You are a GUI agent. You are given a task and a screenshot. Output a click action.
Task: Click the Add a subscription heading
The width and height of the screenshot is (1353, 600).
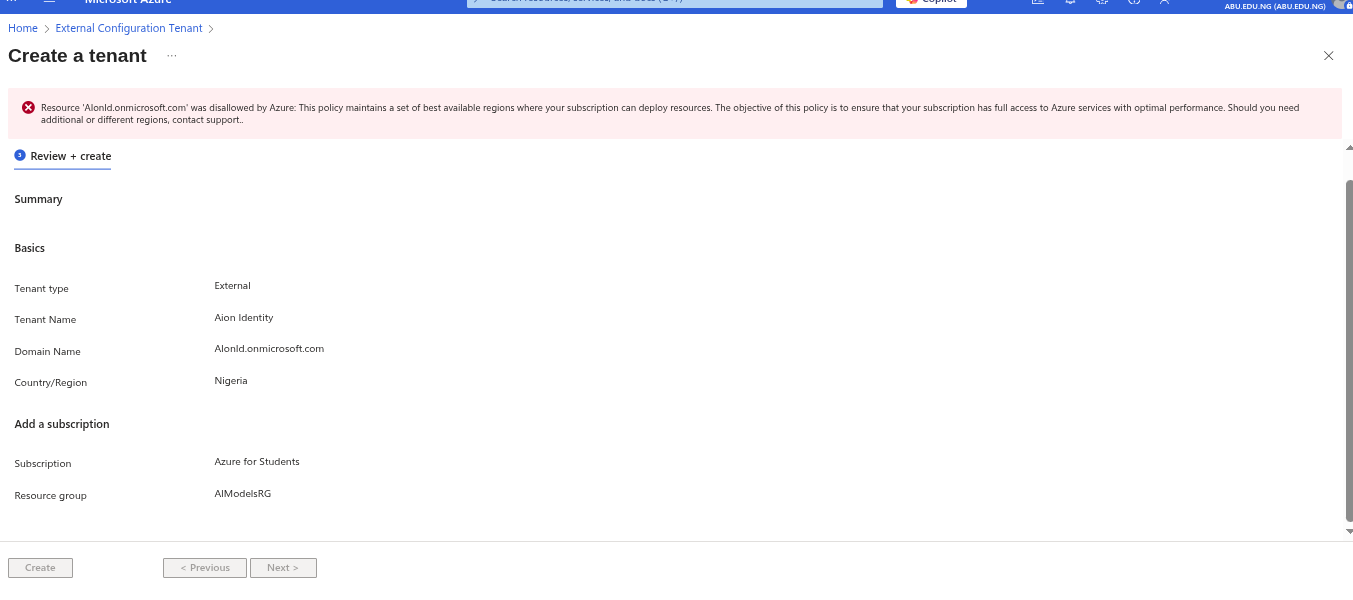[62, 424]
